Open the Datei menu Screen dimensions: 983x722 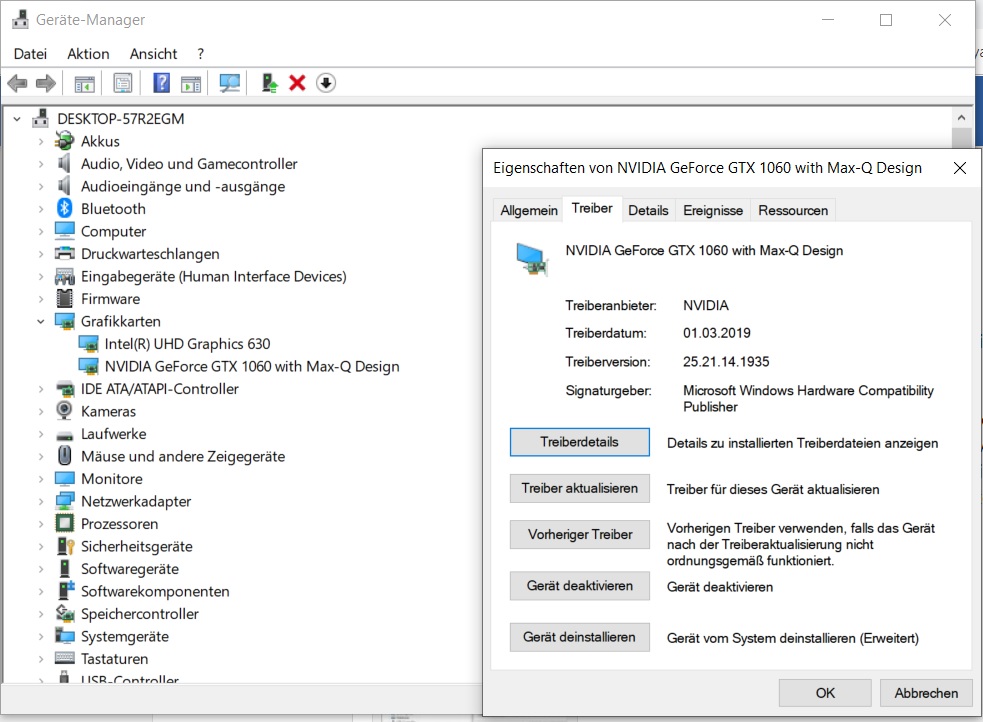click(x=30, y=54)
